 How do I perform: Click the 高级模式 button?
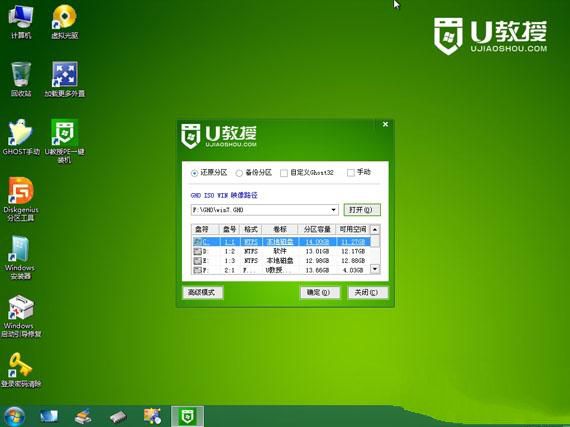[202, 293]
